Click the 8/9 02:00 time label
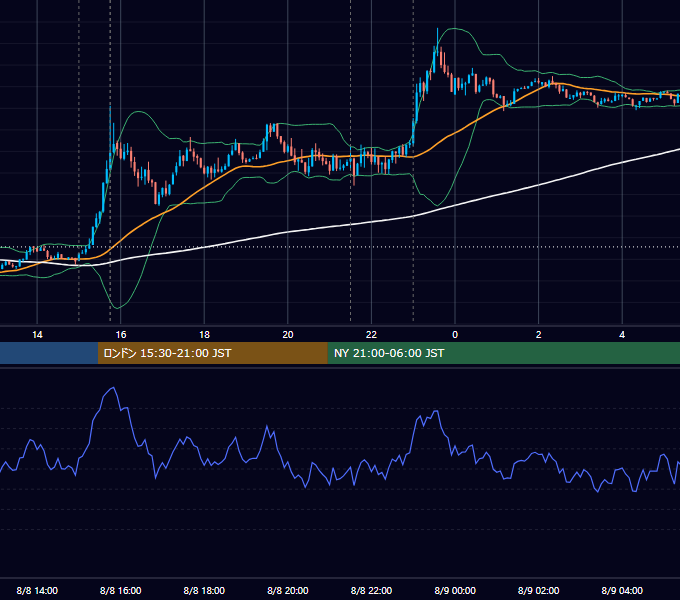 [x=539, y=590]
